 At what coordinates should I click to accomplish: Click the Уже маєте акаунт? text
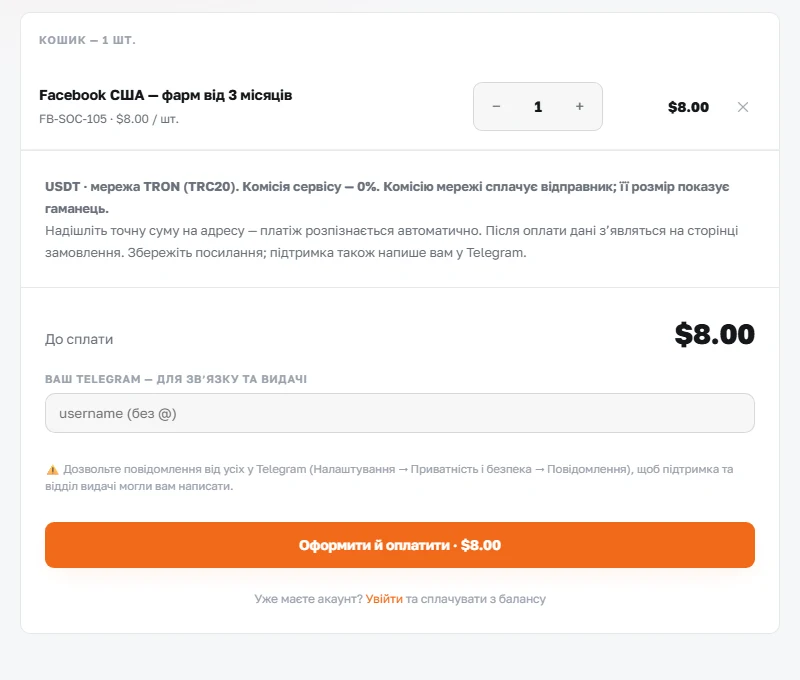point(309,599)
